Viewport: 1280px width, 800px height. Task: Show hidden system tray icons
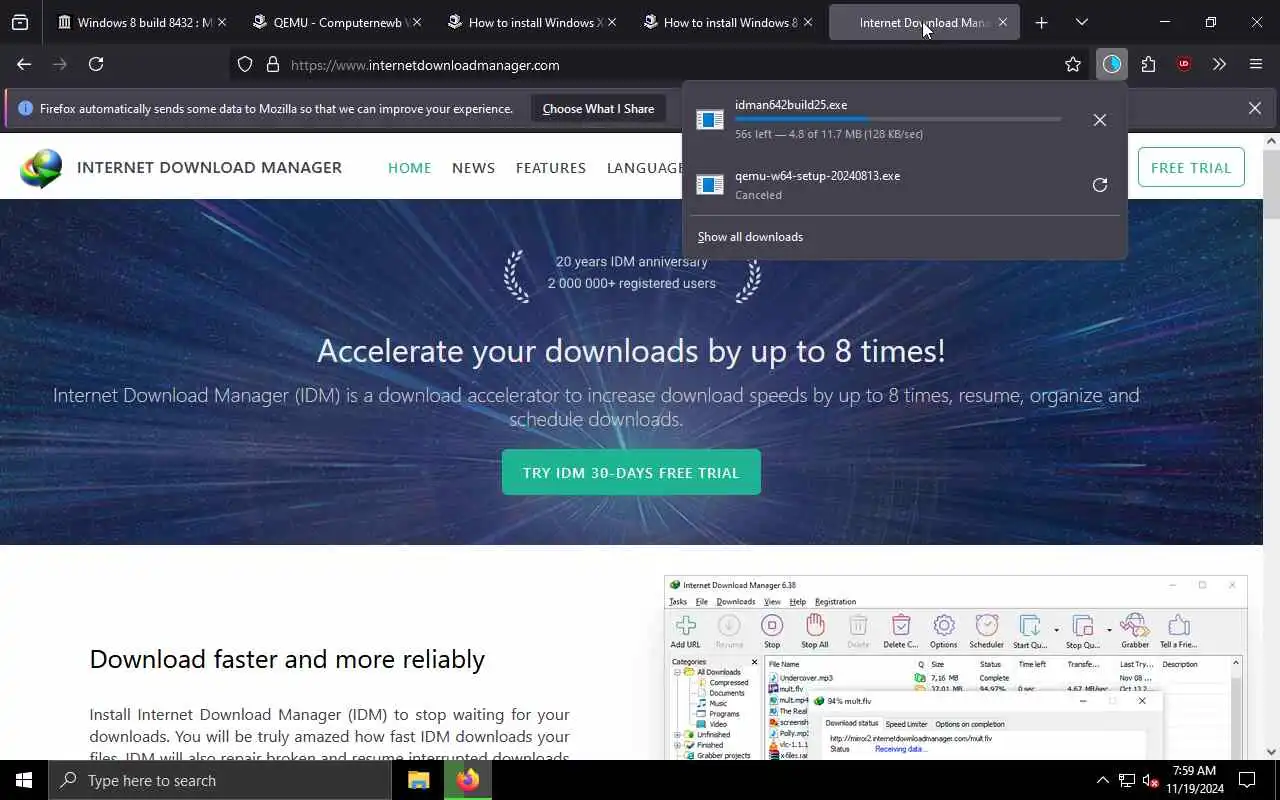click(x=1102, y=780)
